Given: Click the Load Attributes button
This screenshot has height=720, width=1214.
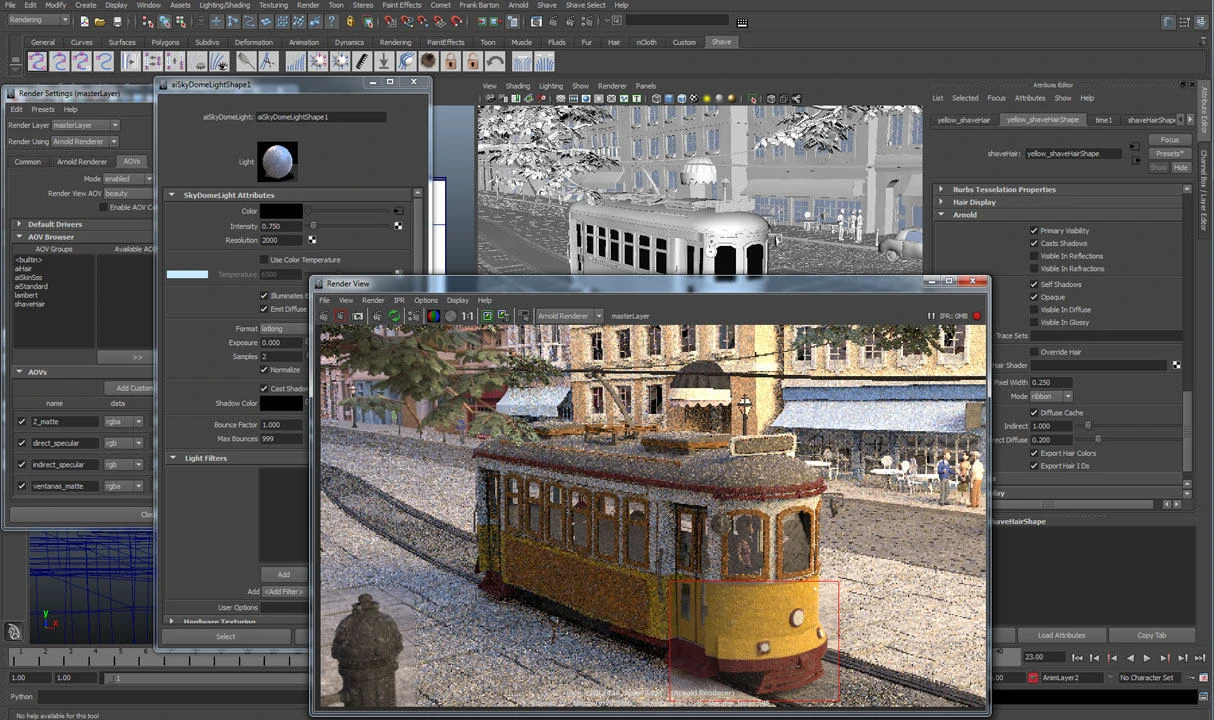Looking at the screenshot, I should tap(1061, 635).
